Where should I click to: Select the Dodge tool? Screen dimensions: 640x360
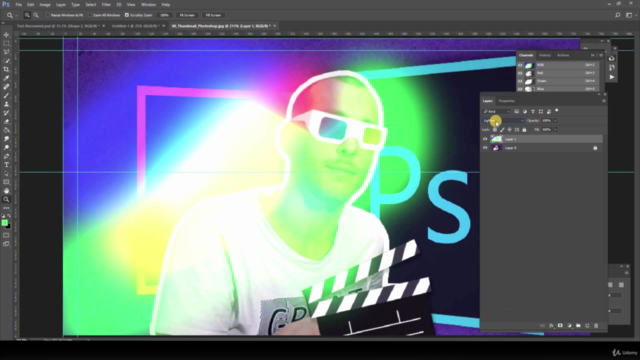(x=6, y=147)
